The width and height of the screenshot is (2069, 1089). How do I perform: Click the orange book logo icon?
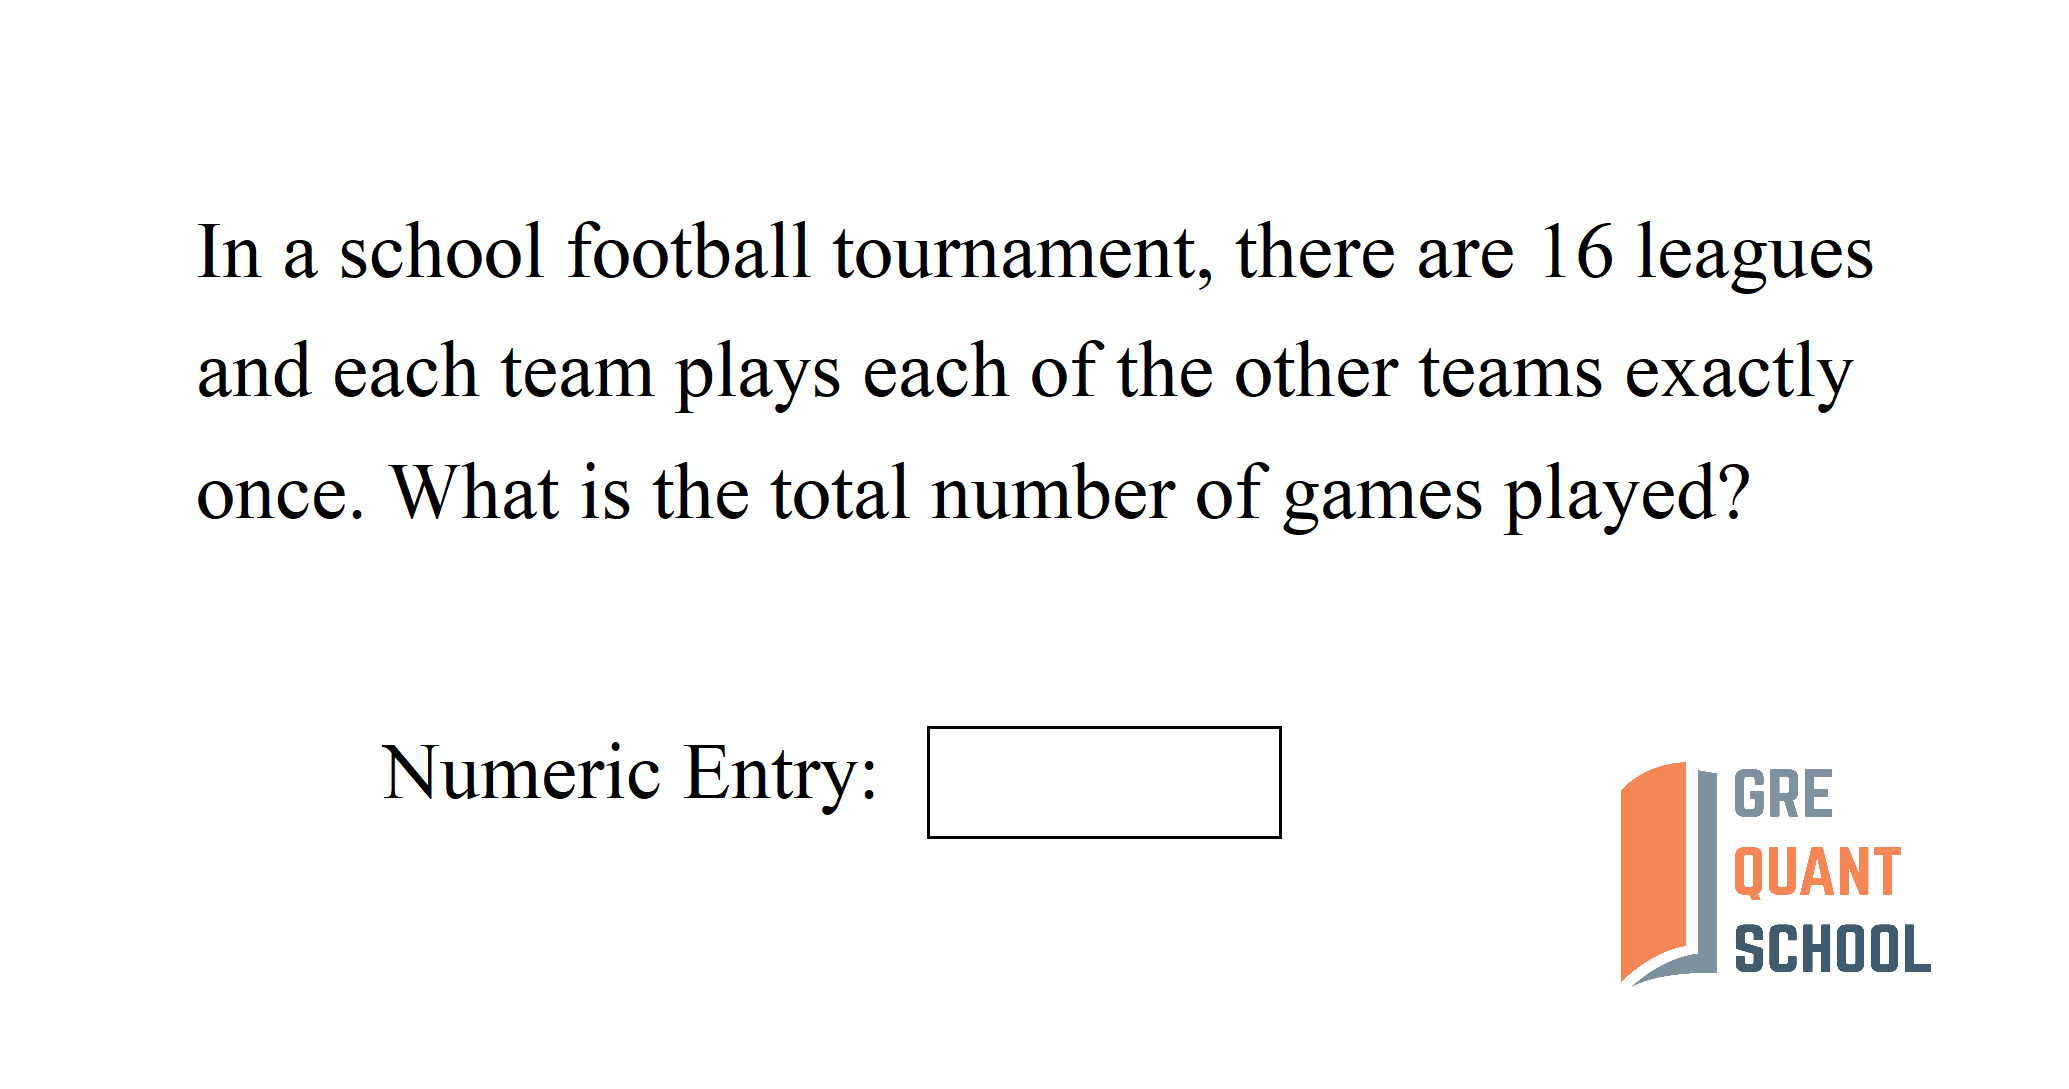(x=1654, y=868)
